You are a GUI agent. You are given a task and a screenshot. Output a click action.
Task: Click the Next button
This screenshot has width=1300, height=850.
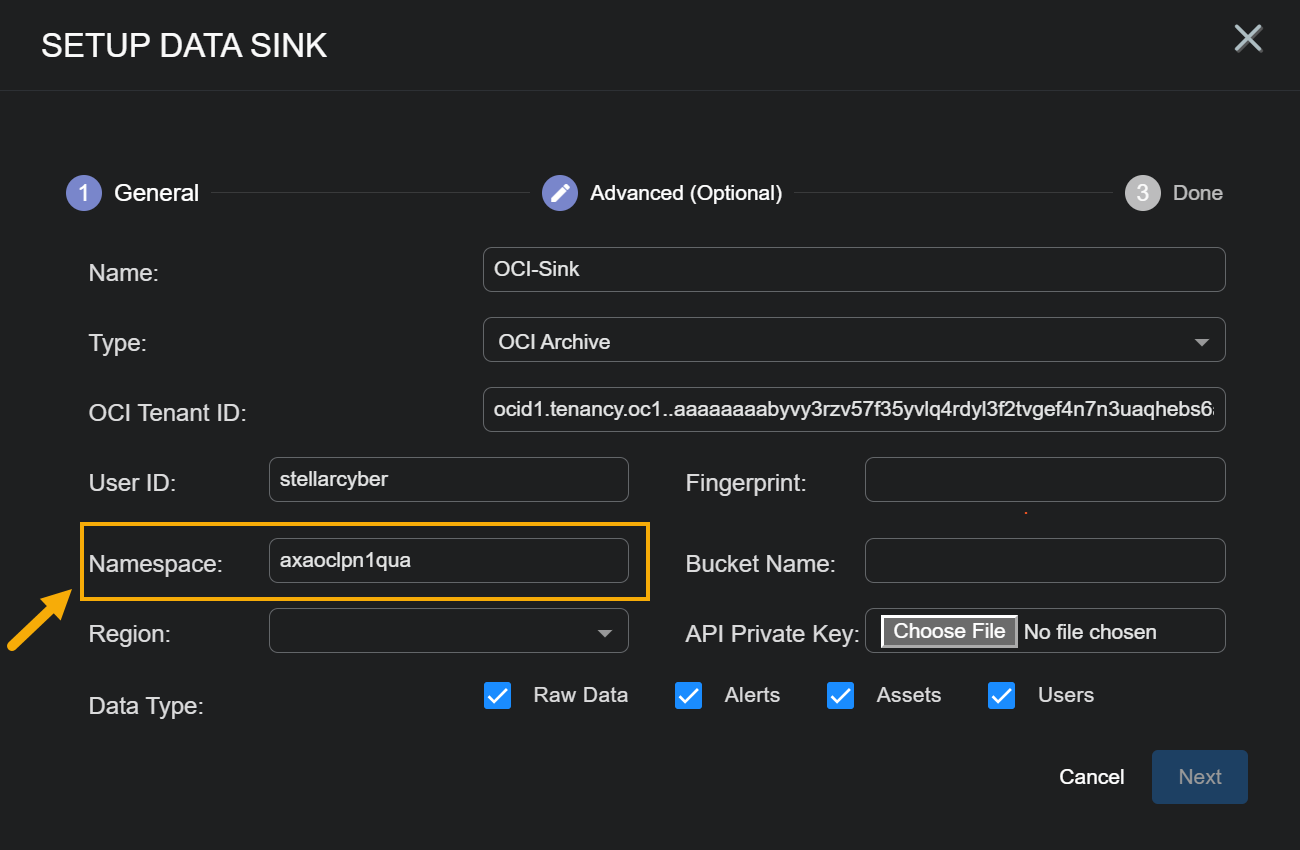point(1199,777)
